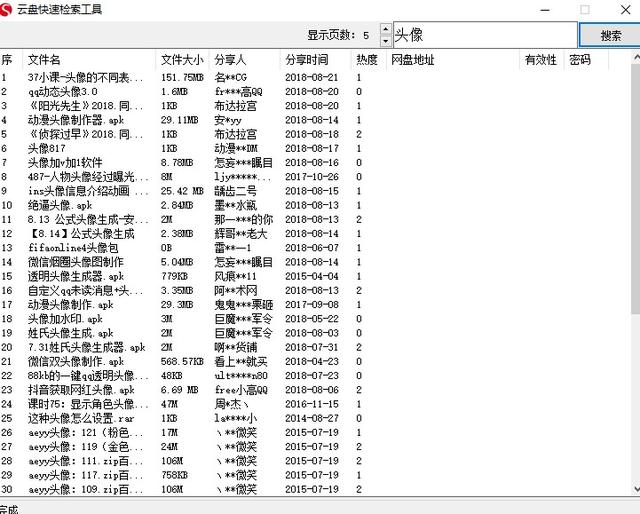Sort by the 分享人 column header
The height and width of the screenshot is (514, 640).
pyautogui.click(x=245, y=60)
